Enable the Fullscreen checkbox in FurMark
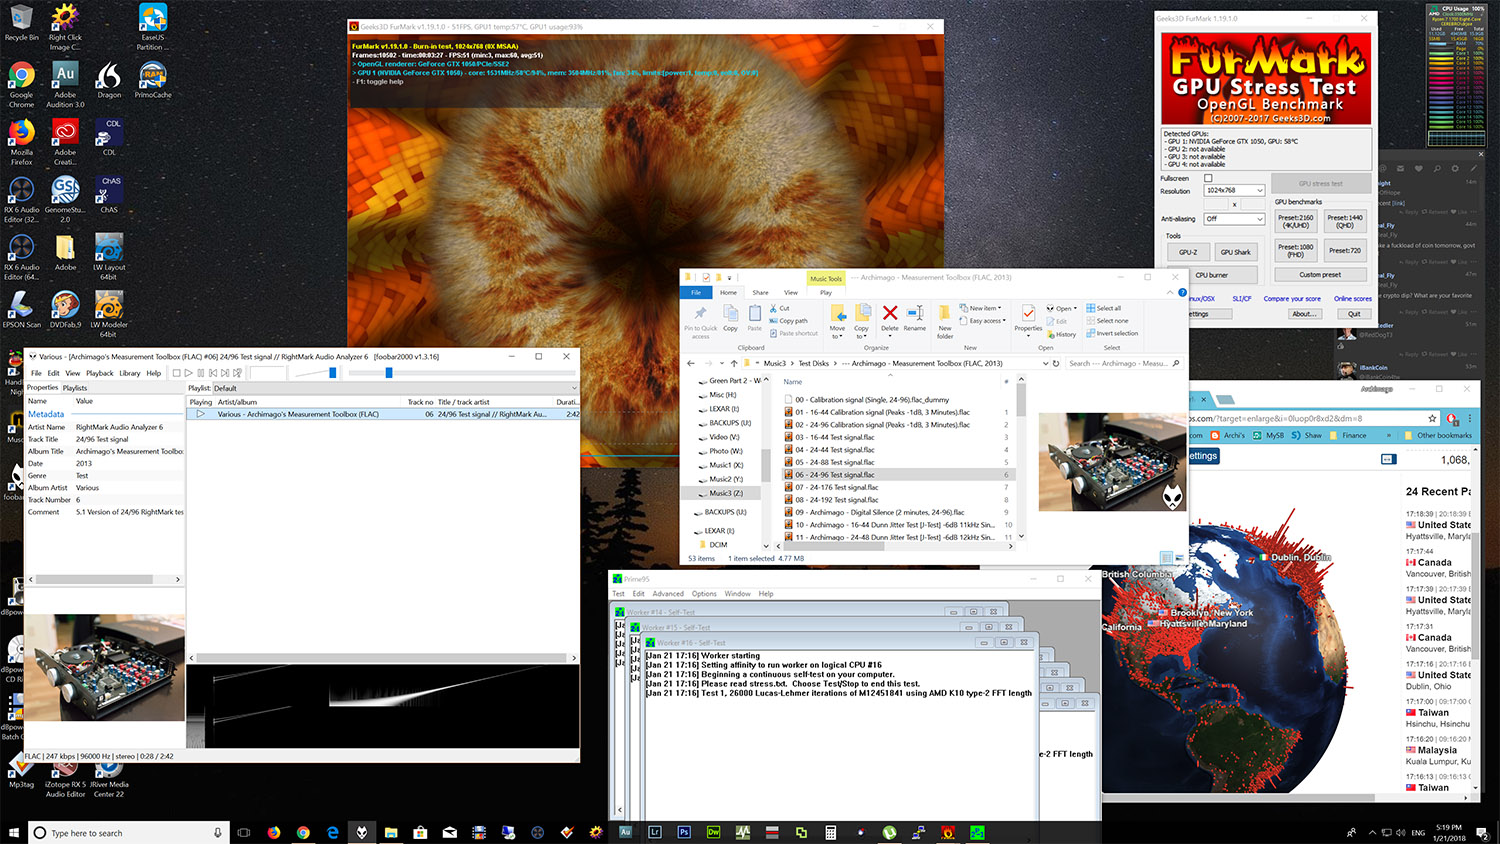Viewport: 1500px width, 844px height. pos(1208,178)
